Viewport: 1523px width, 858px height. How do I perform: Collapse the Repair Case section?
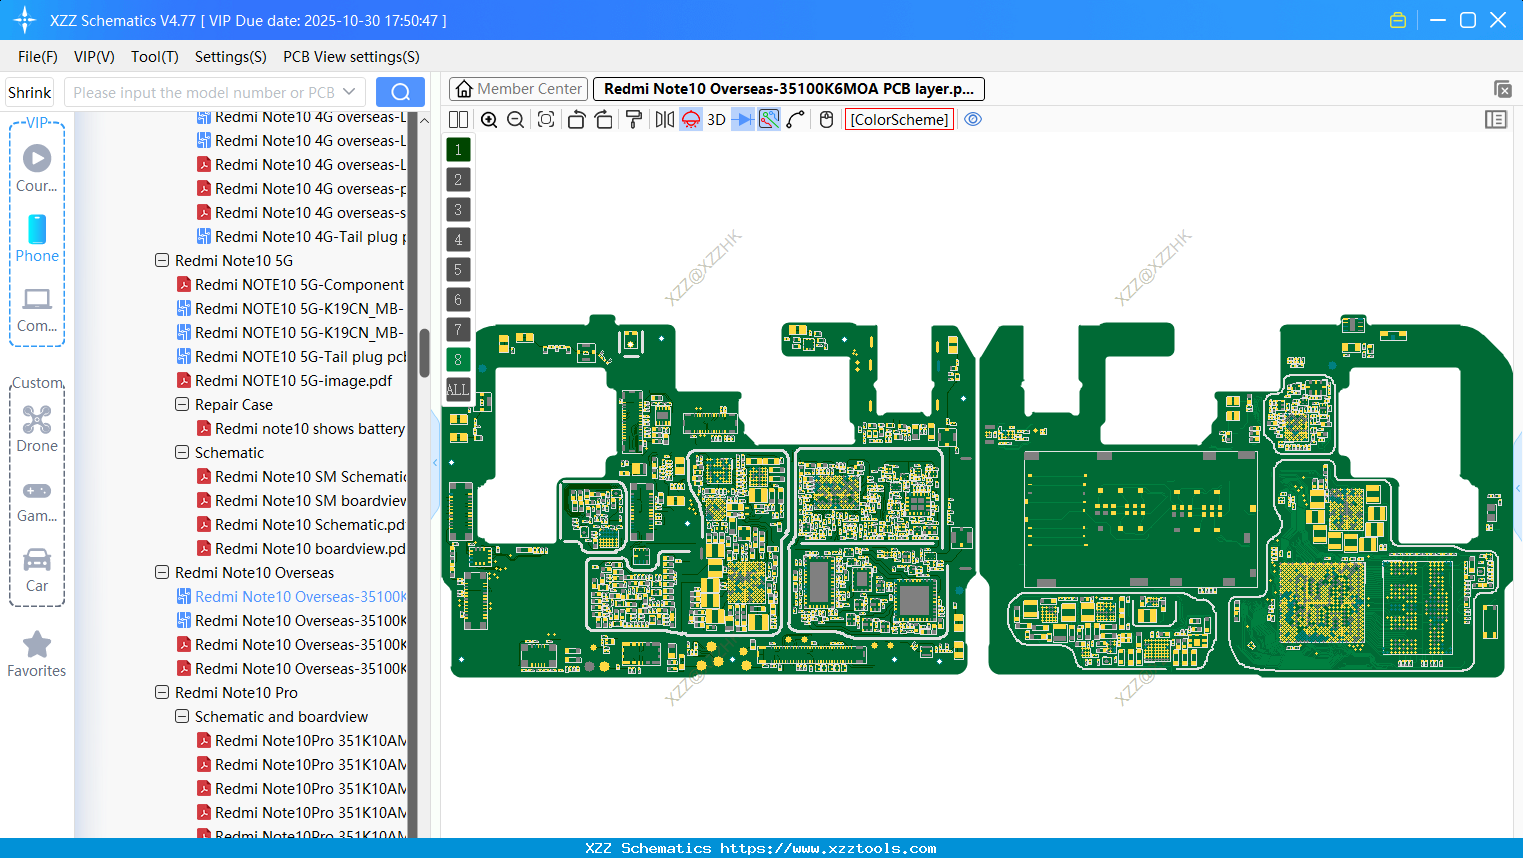182,404
